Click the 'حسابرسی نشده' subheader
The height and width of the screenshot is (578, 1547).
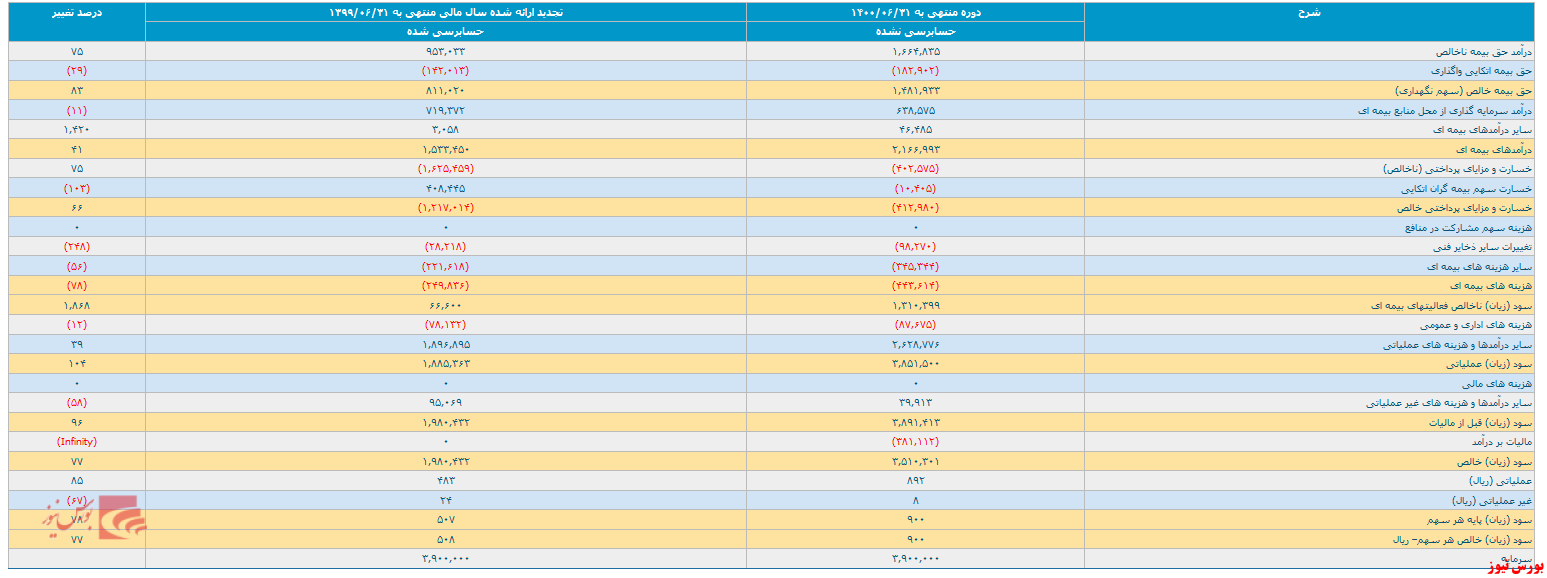click(915, 31)
